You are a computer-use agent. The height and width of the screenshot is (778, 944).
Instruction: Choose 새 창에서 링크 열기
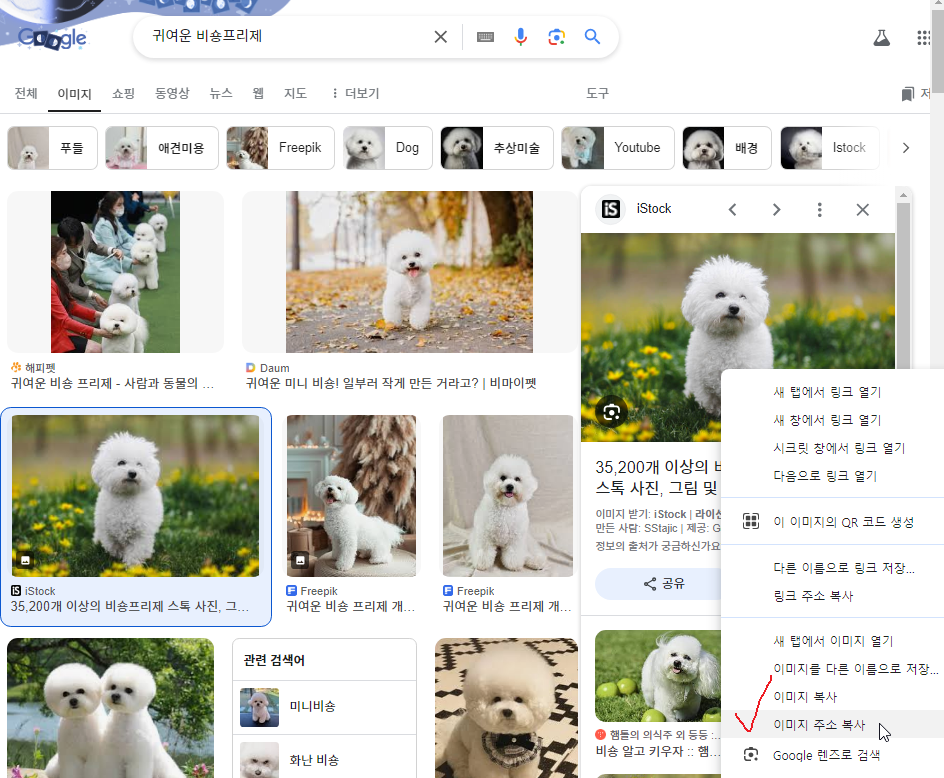click(832, 420)
